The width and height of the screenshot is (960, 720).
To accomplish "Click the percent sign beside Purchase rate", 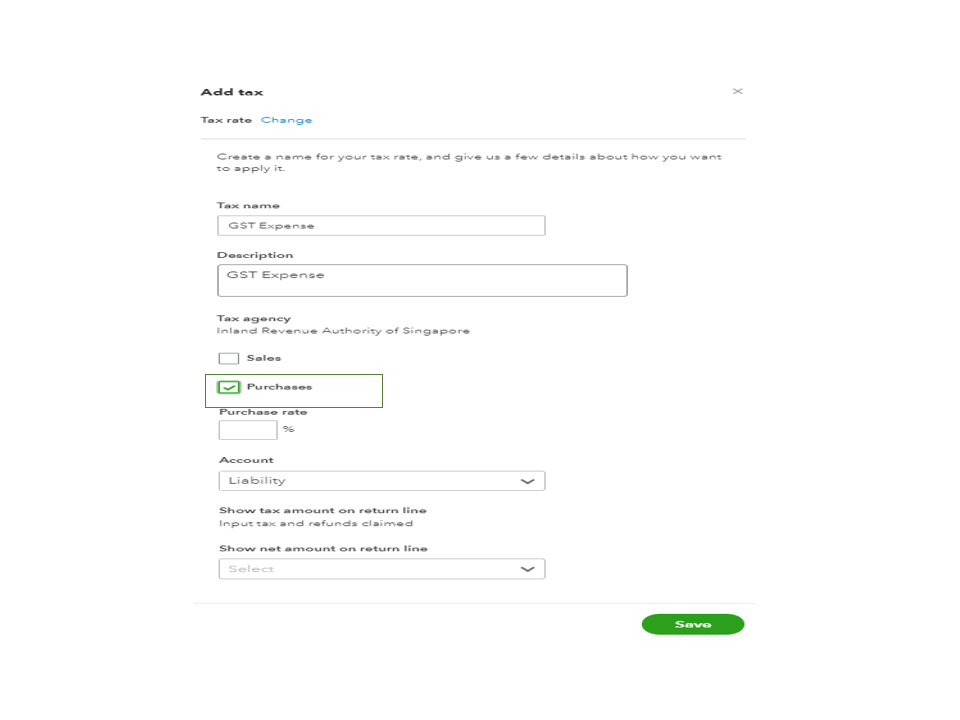I will point(288,430).
